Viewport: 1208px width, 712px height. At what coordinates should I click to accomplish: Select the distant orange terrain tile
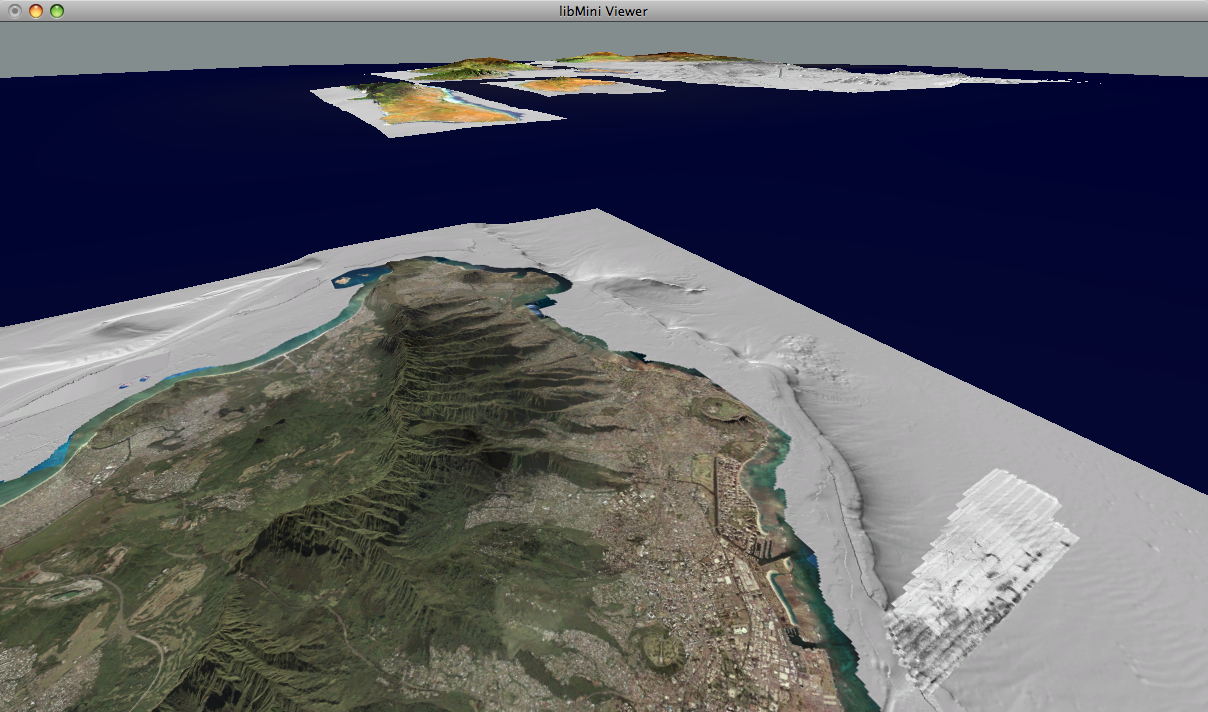tap(565, 86)
